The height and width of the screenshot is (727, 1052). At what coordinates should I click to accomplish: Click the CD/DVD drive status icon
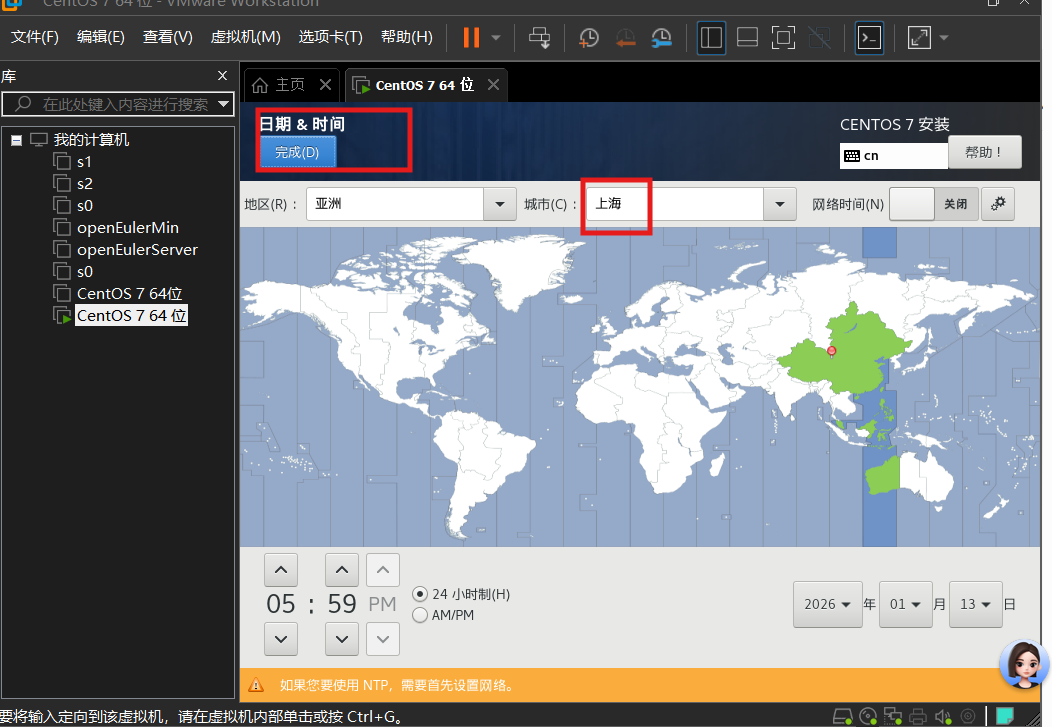click(868, 717)
